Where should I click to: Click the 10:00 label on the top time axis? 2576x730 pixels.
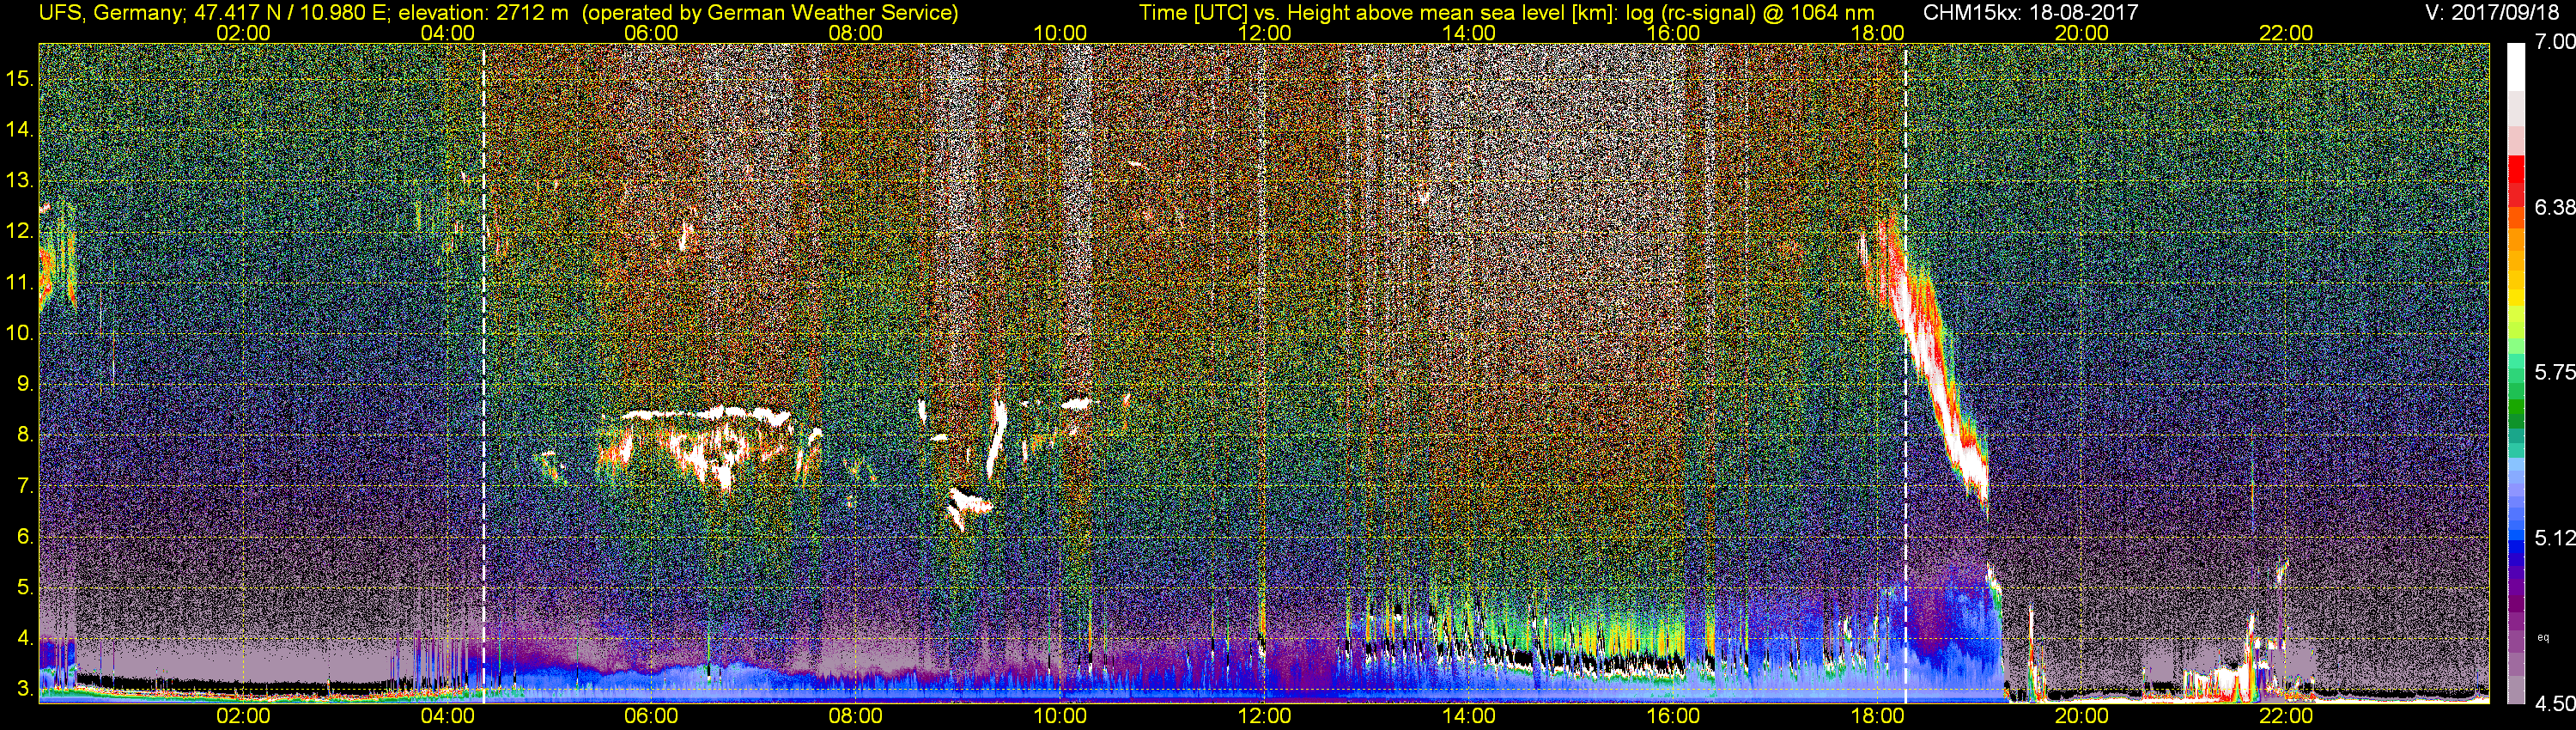(x=1060, y=33)
